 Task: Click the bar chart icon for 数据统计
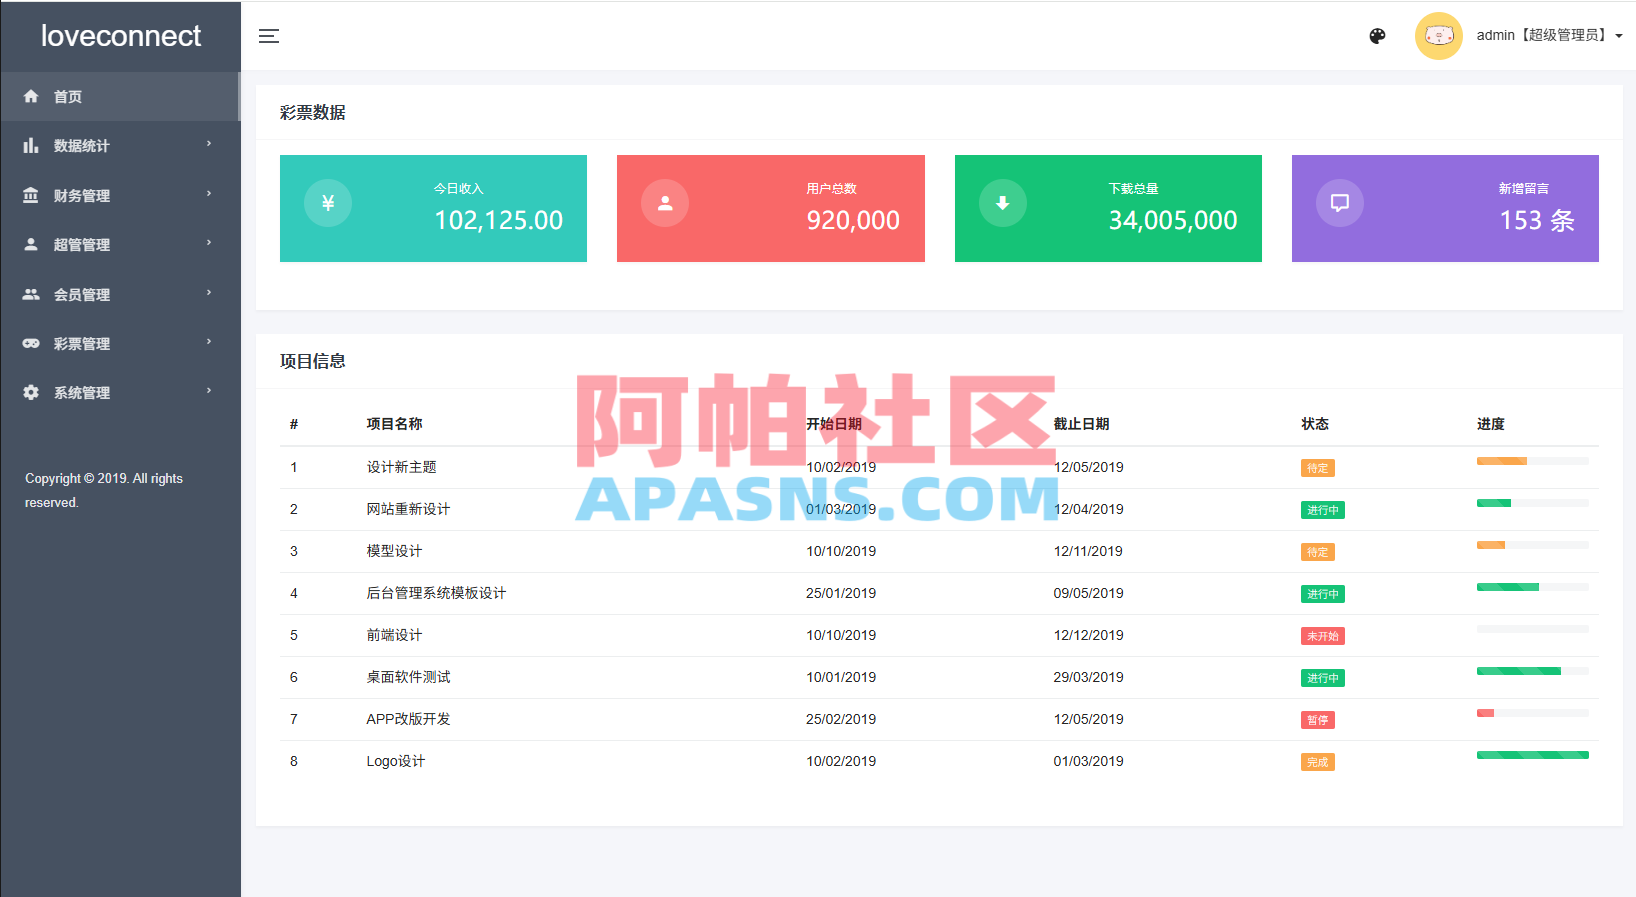31,145
